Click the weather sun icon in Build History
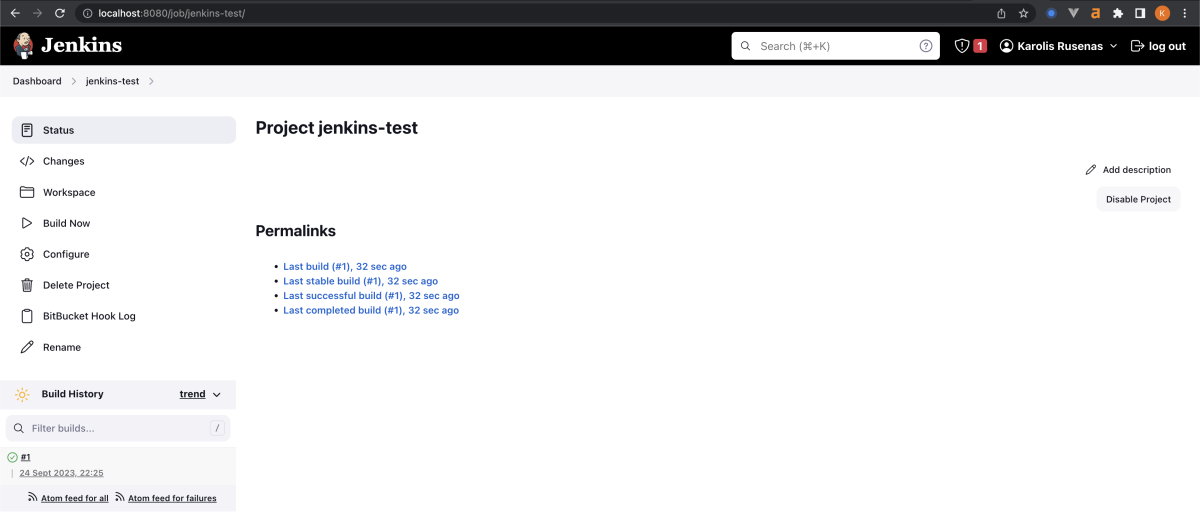The height and width of the screenshot is (514, 1200). (x=22, y=394)
